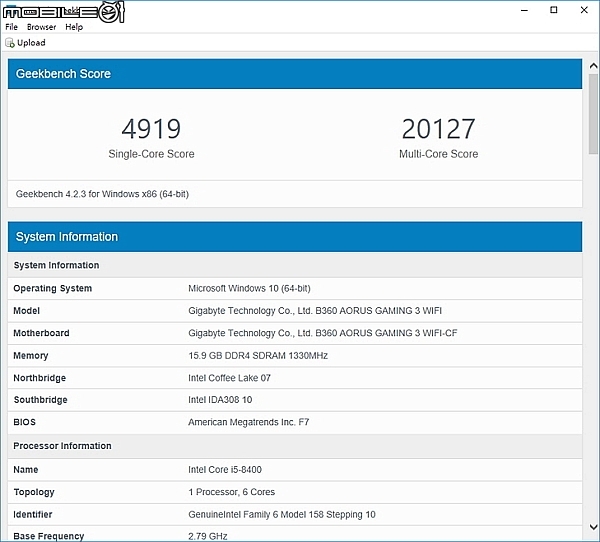
Task: Click the blue System Information header
Action: tap(295, 237)
